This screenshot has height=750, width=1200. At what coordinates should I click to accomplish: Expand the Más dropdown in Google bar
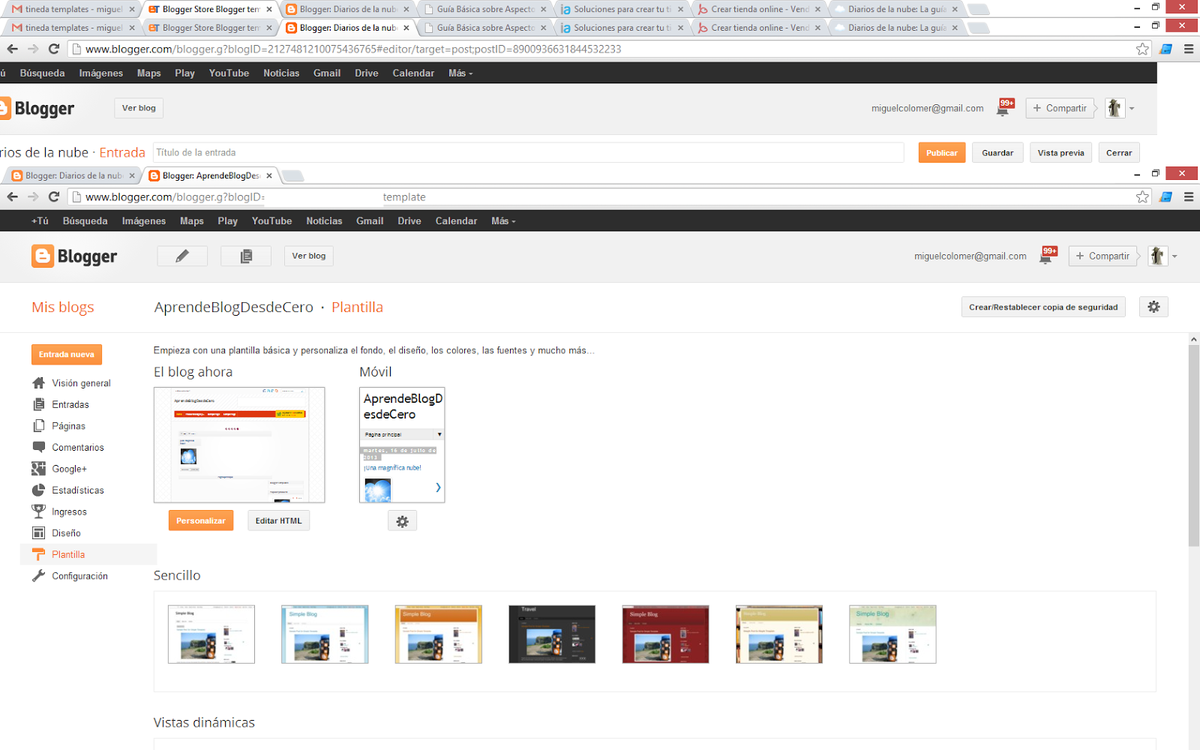pos(502,221)
